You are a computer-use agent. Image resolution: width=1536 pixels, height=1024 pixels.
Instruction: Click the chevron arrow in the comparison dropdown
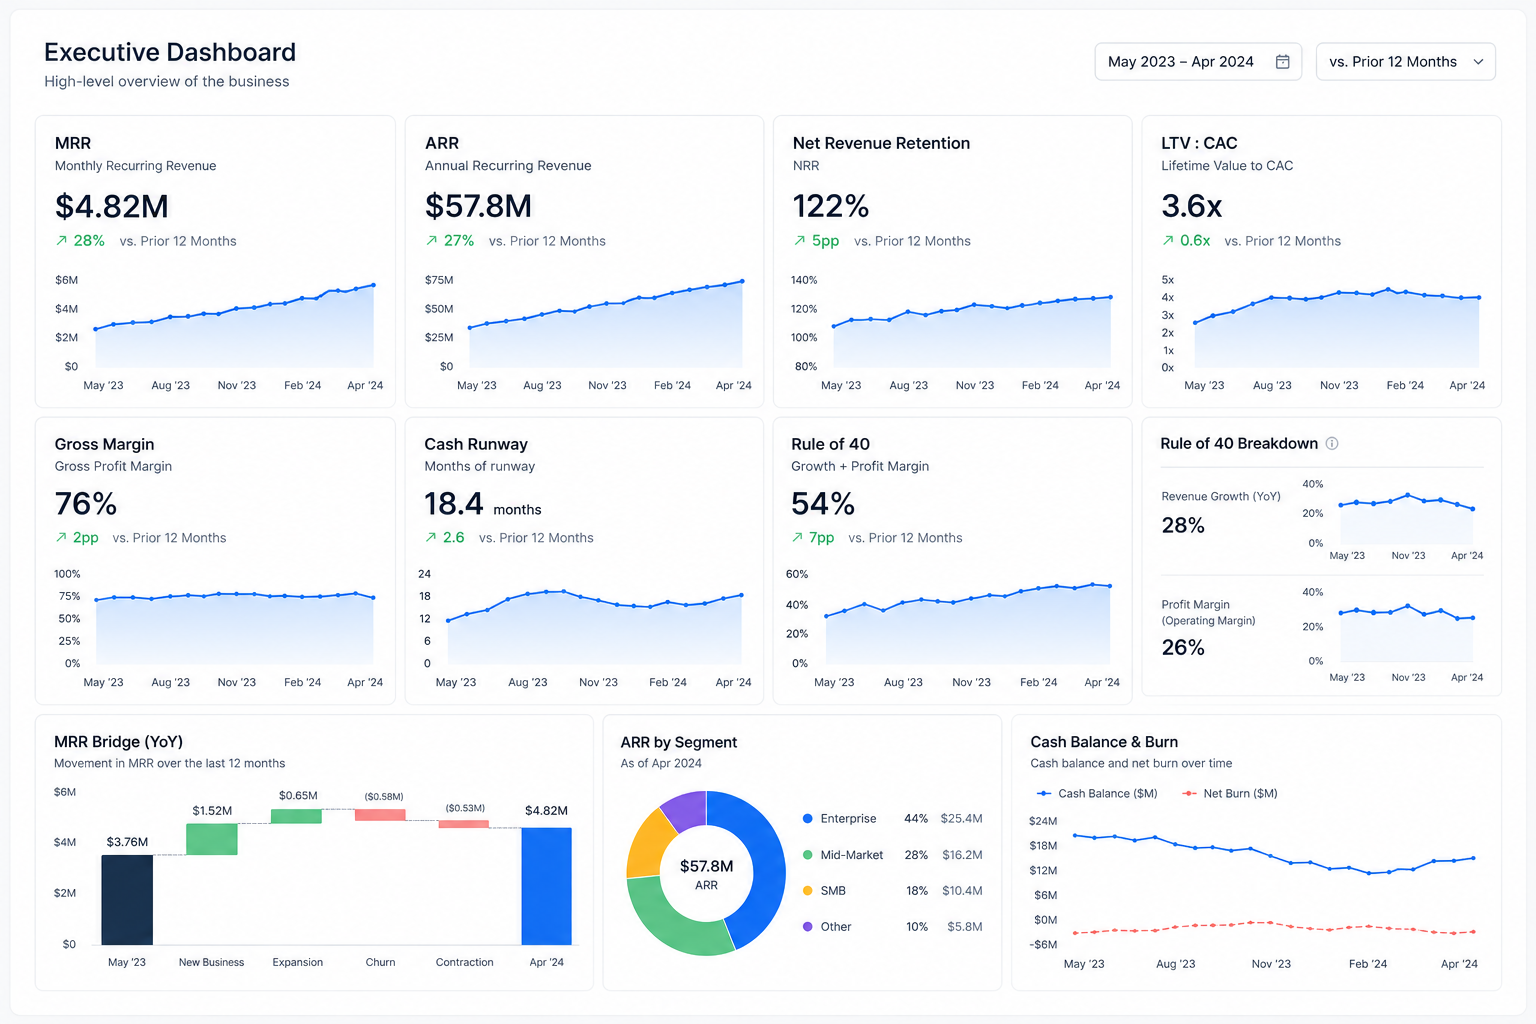1478,62
